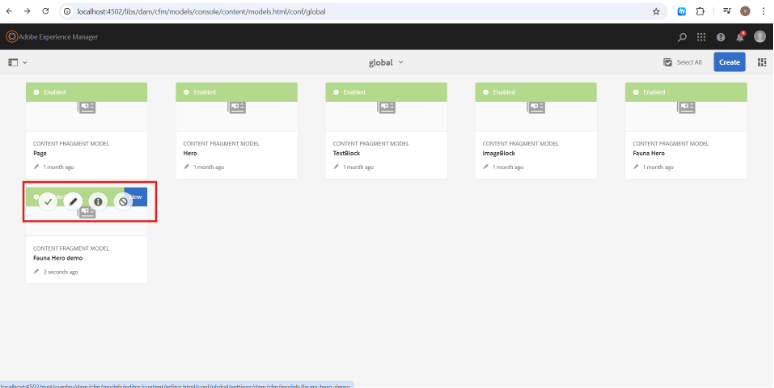Open Chrome profile avatar
Image resolution: width=774 pixels, height=388 pixels.
[x=745, y=11]
